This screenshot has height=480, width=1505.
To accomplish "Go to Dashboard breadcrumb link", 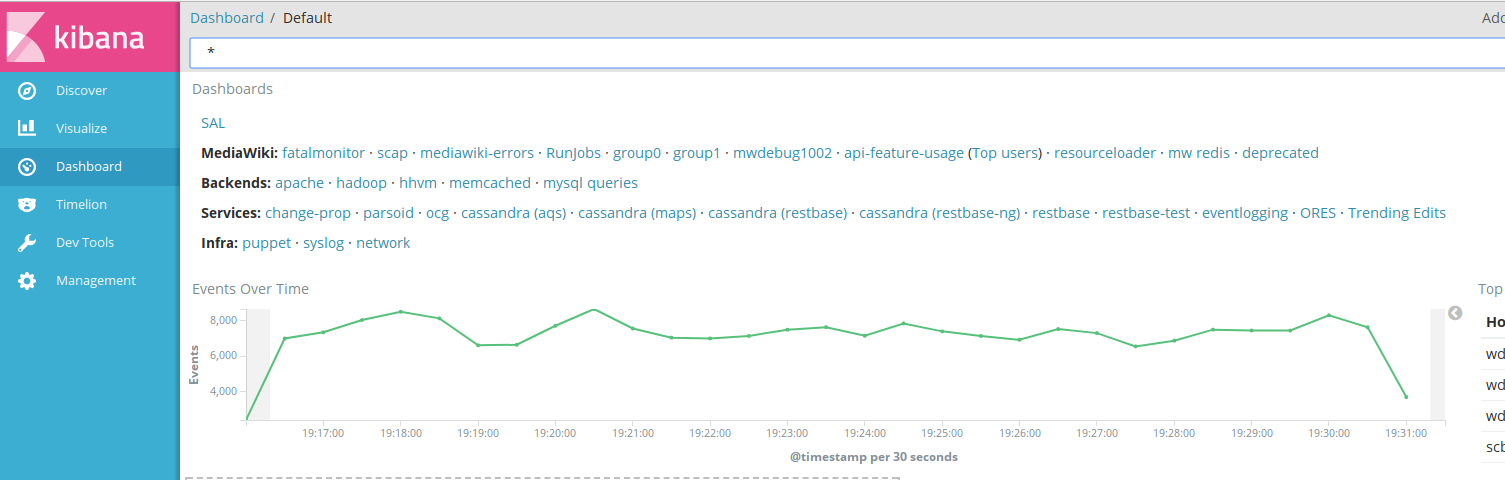I will (227, 18).
